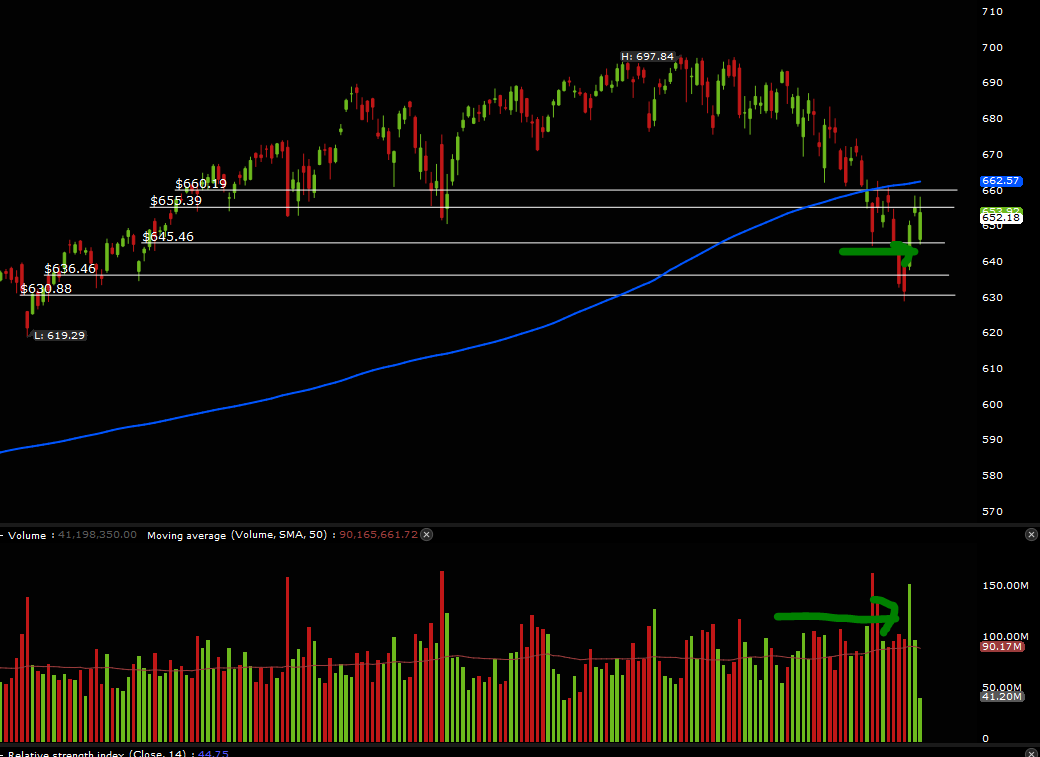This screenshot has width=1040, height=757.
Task: Click the gray 41.20M volume tag
Action: [x=1001, y=697]
